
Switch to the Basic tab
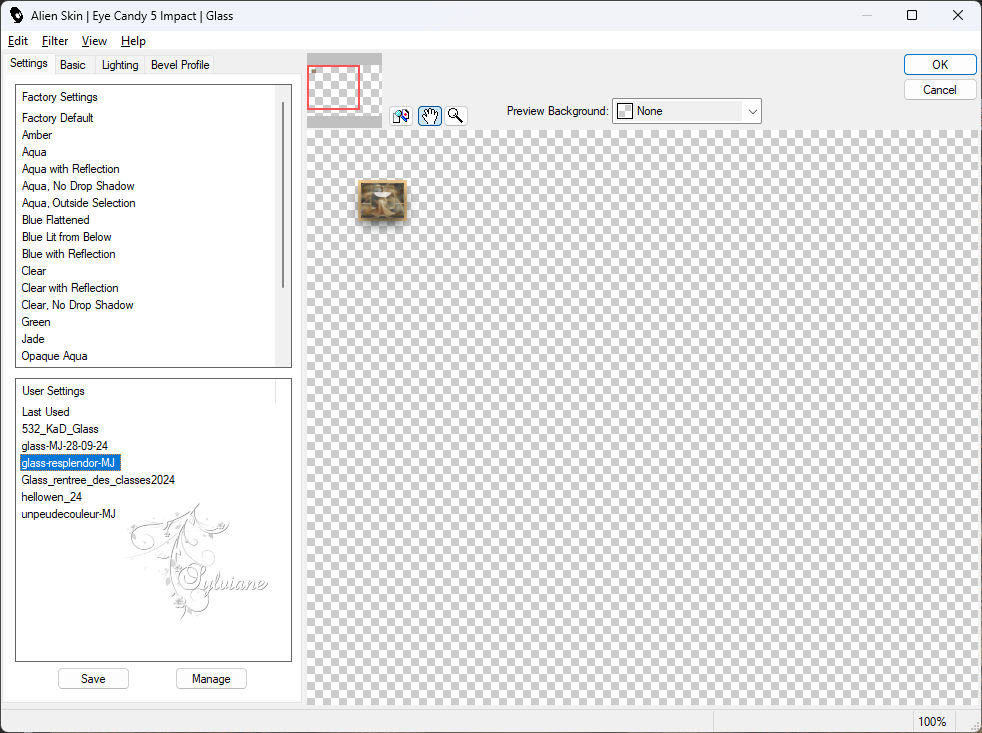tap(73, 65)
